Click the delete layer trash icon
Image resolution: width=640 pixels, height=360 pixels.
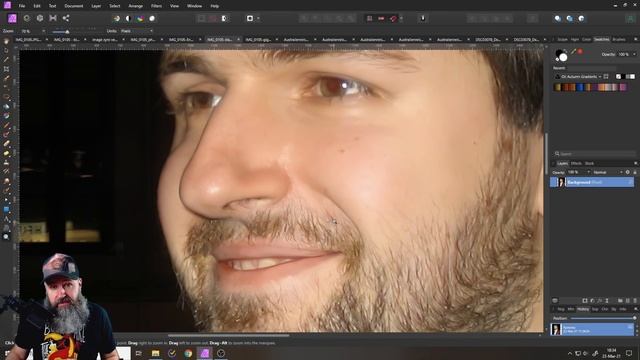635,300
